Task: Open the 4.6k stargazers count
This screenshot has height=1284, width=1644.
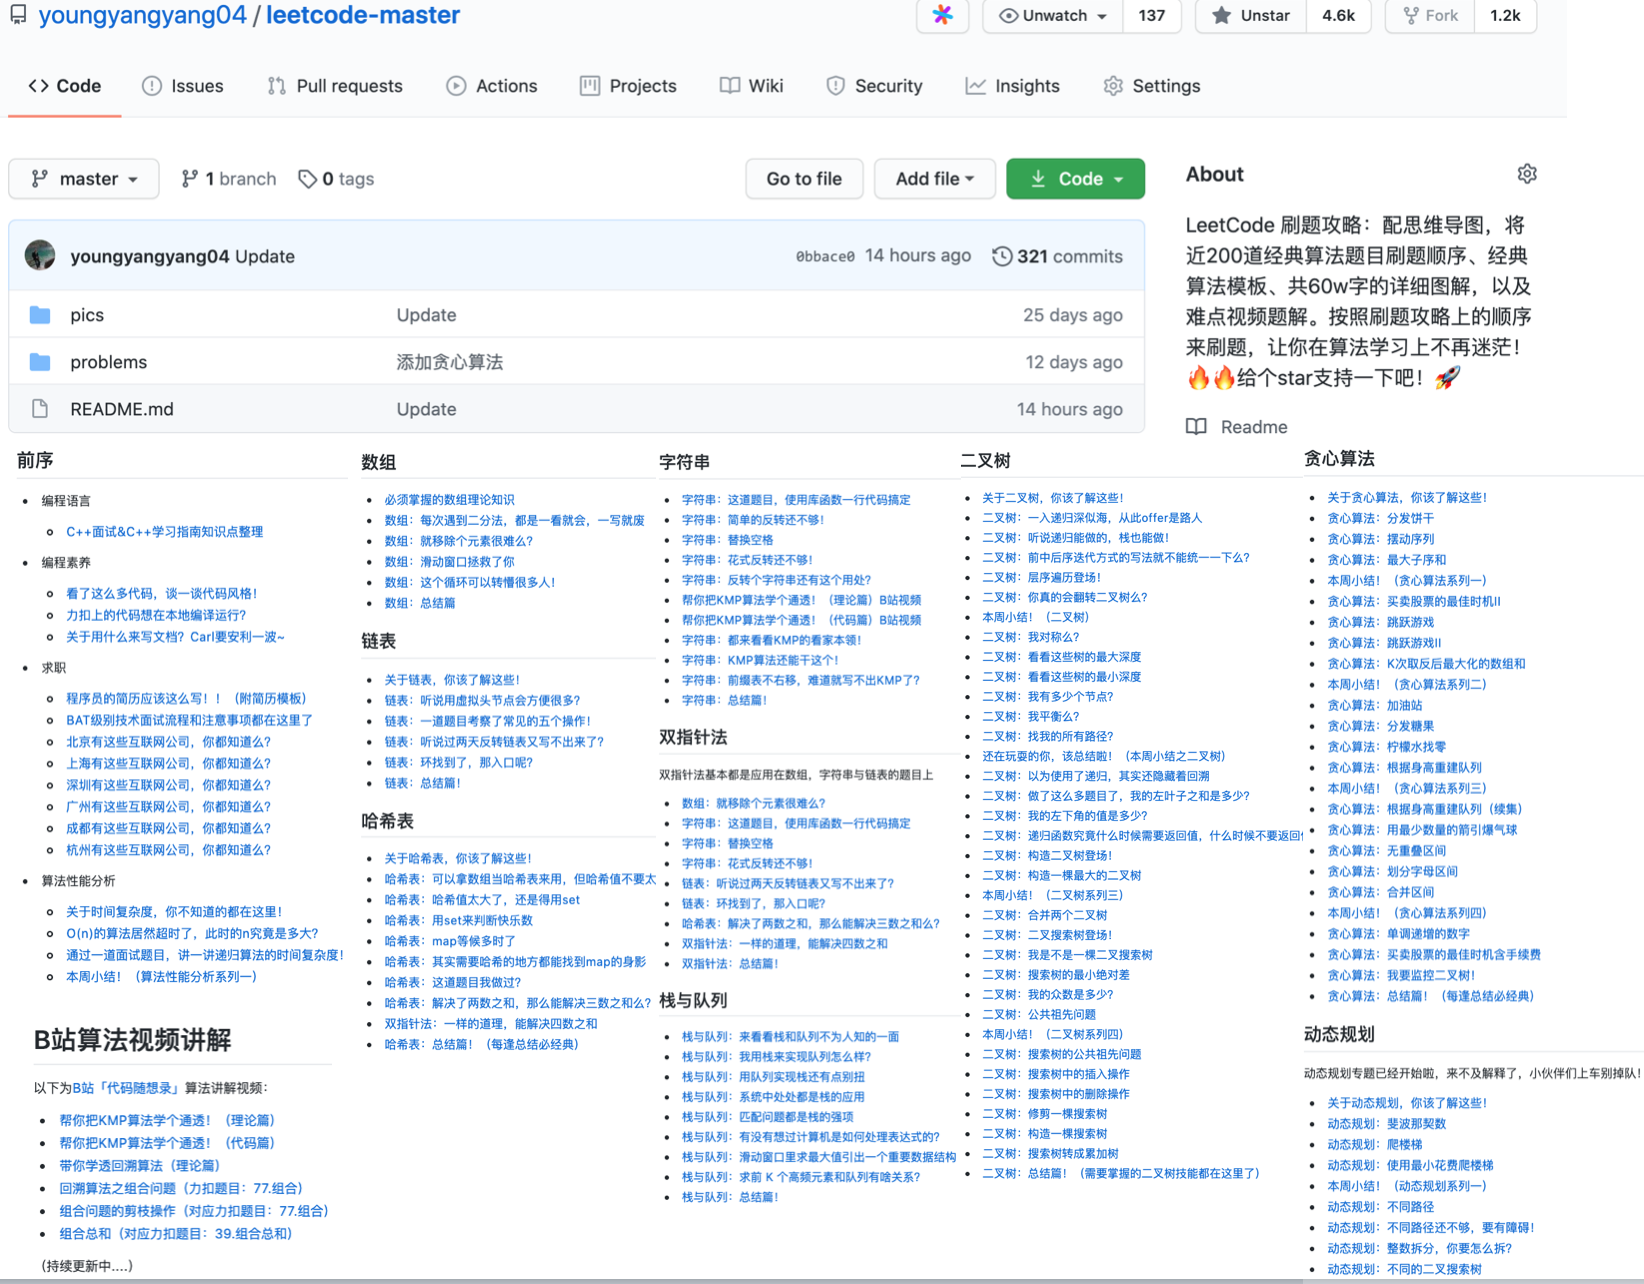Action: point(1338,15)
